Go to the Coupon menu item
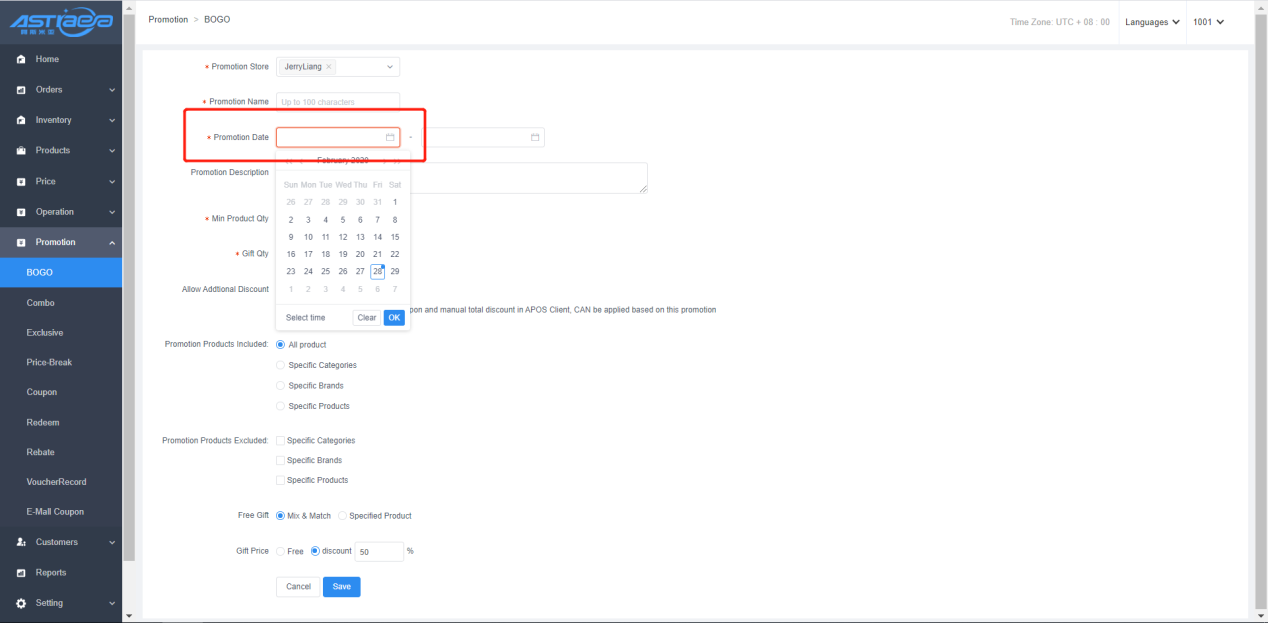 pyautogui.click(x=42, y=392)
